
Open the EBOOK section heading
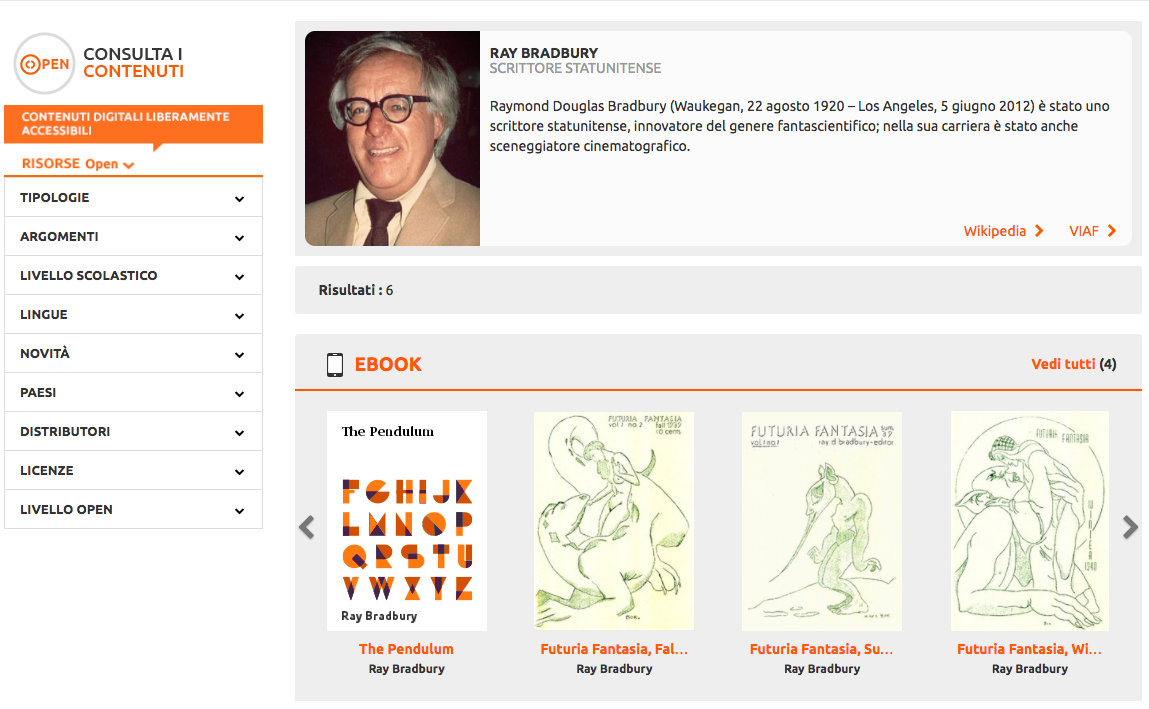click(x=388, y=365)
